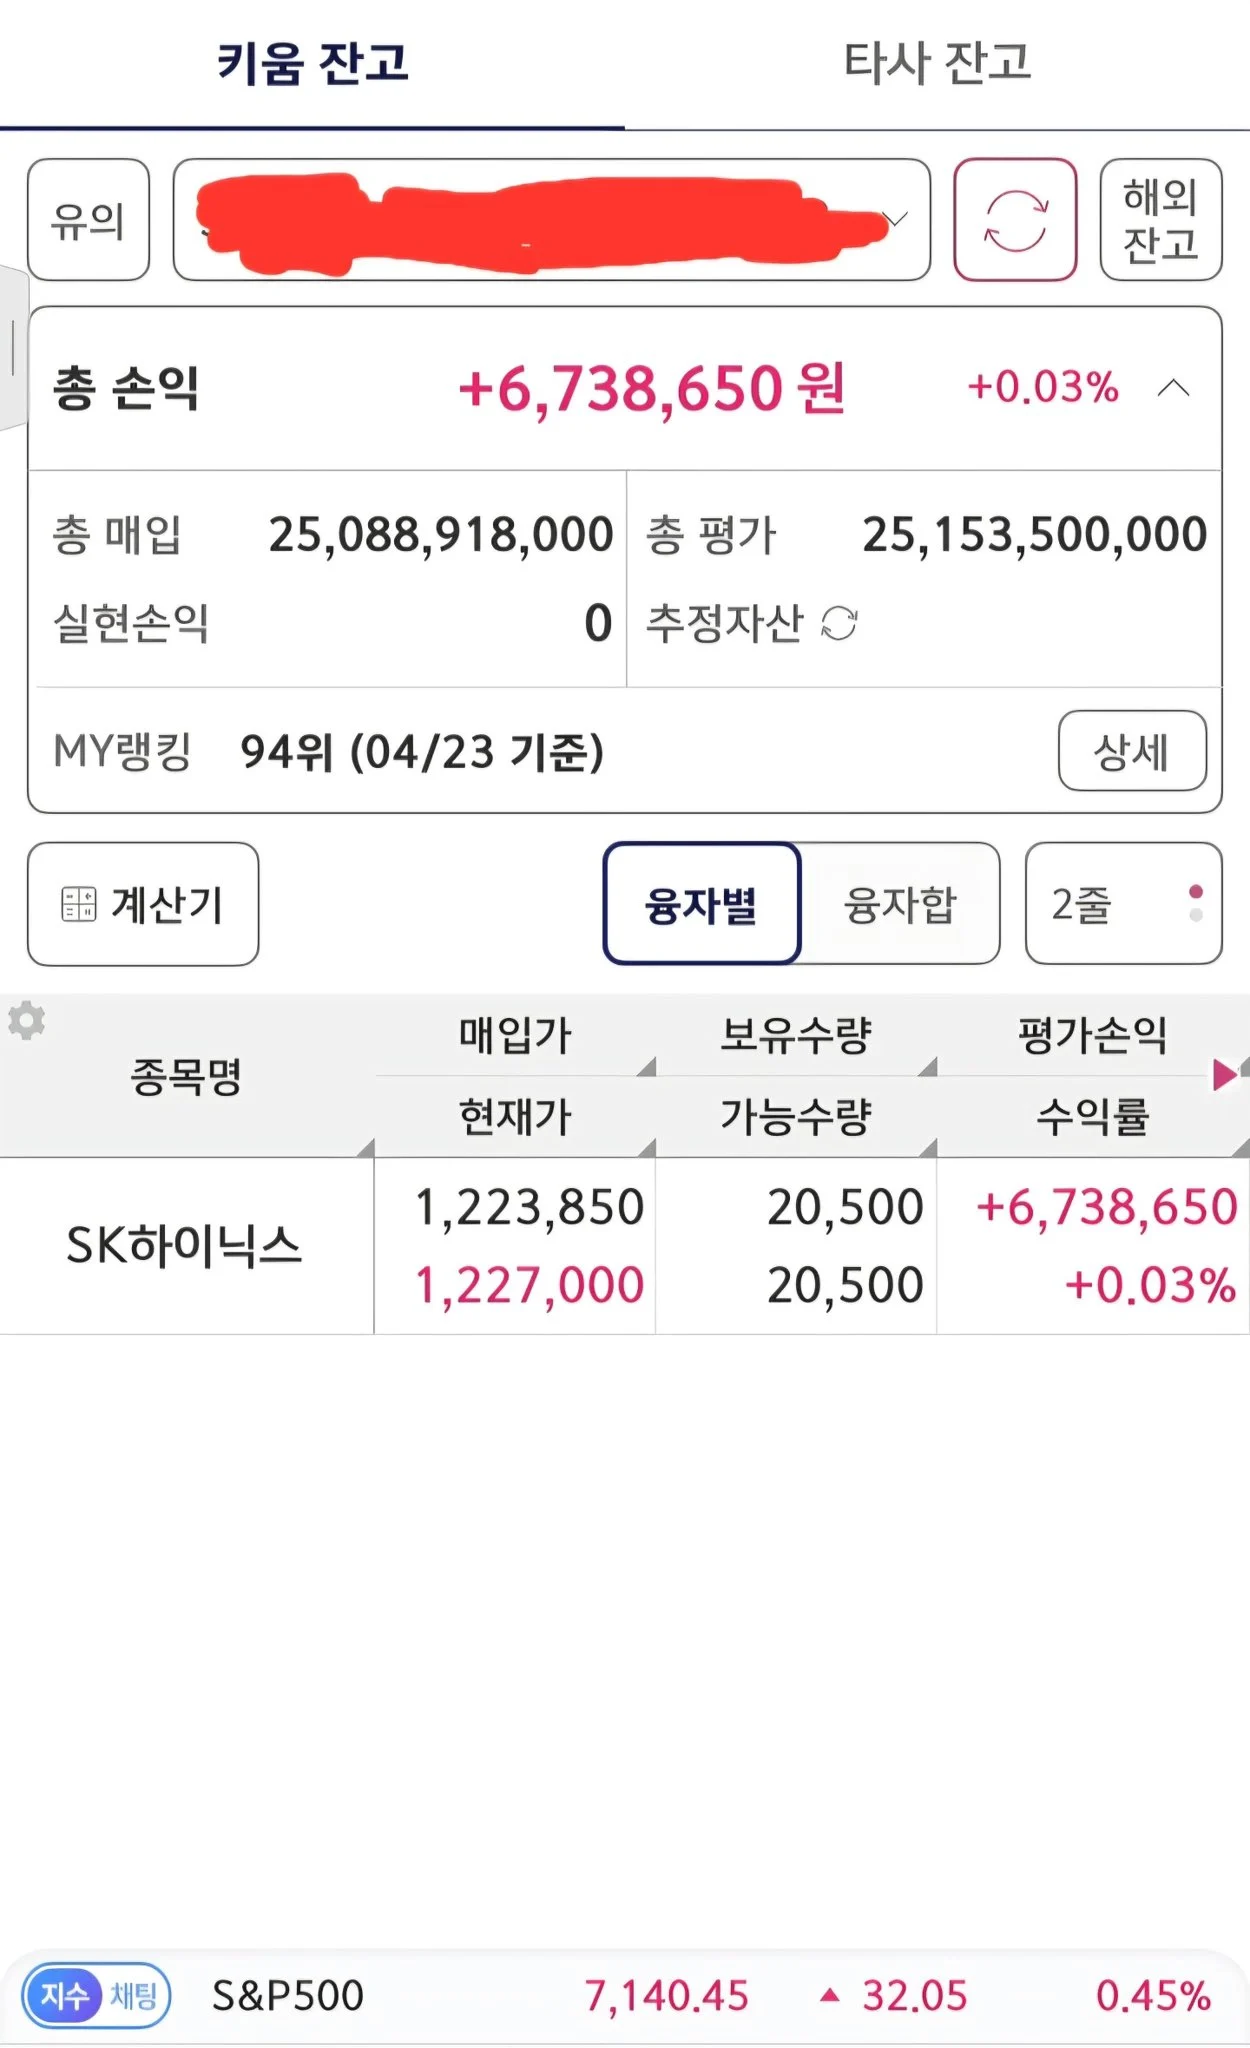Click the pink right-arrow column scroll icon
The image size is (1250, 2048).
[x=1224, y=1075]
